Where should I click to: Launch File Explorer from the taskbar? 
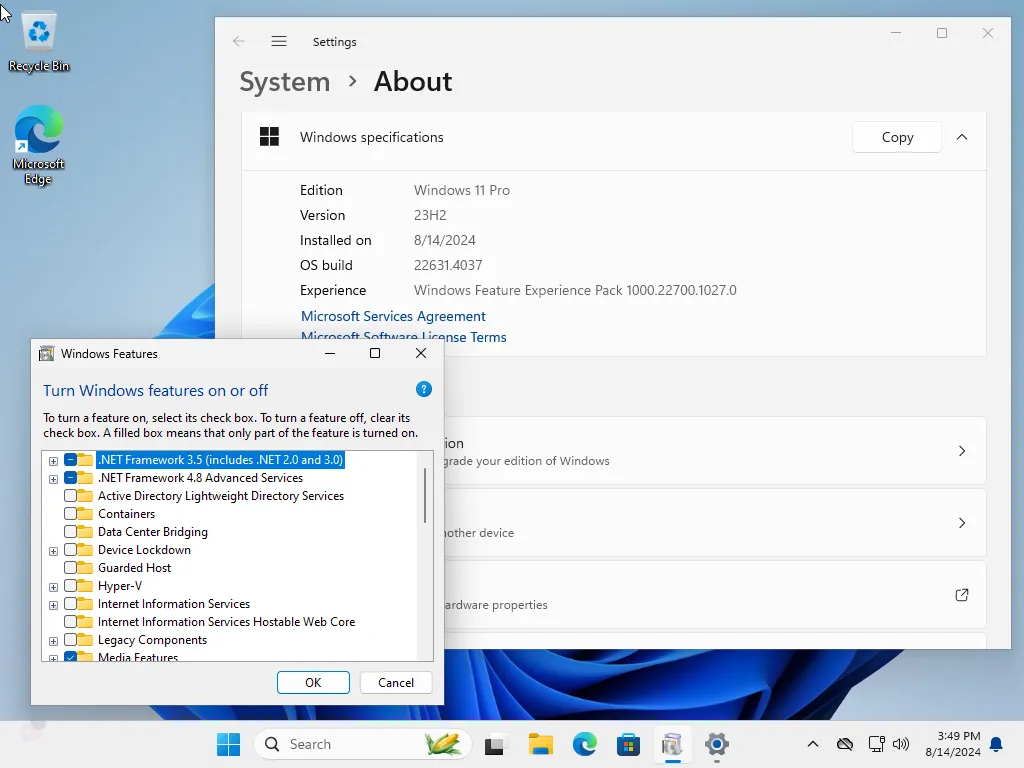click(x=541, y=744)
